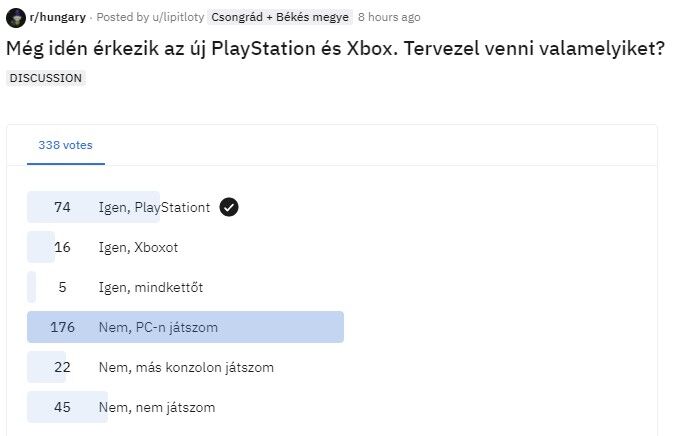Click the 45 vote count number
The image size is (673, 436).
(62, 407)
